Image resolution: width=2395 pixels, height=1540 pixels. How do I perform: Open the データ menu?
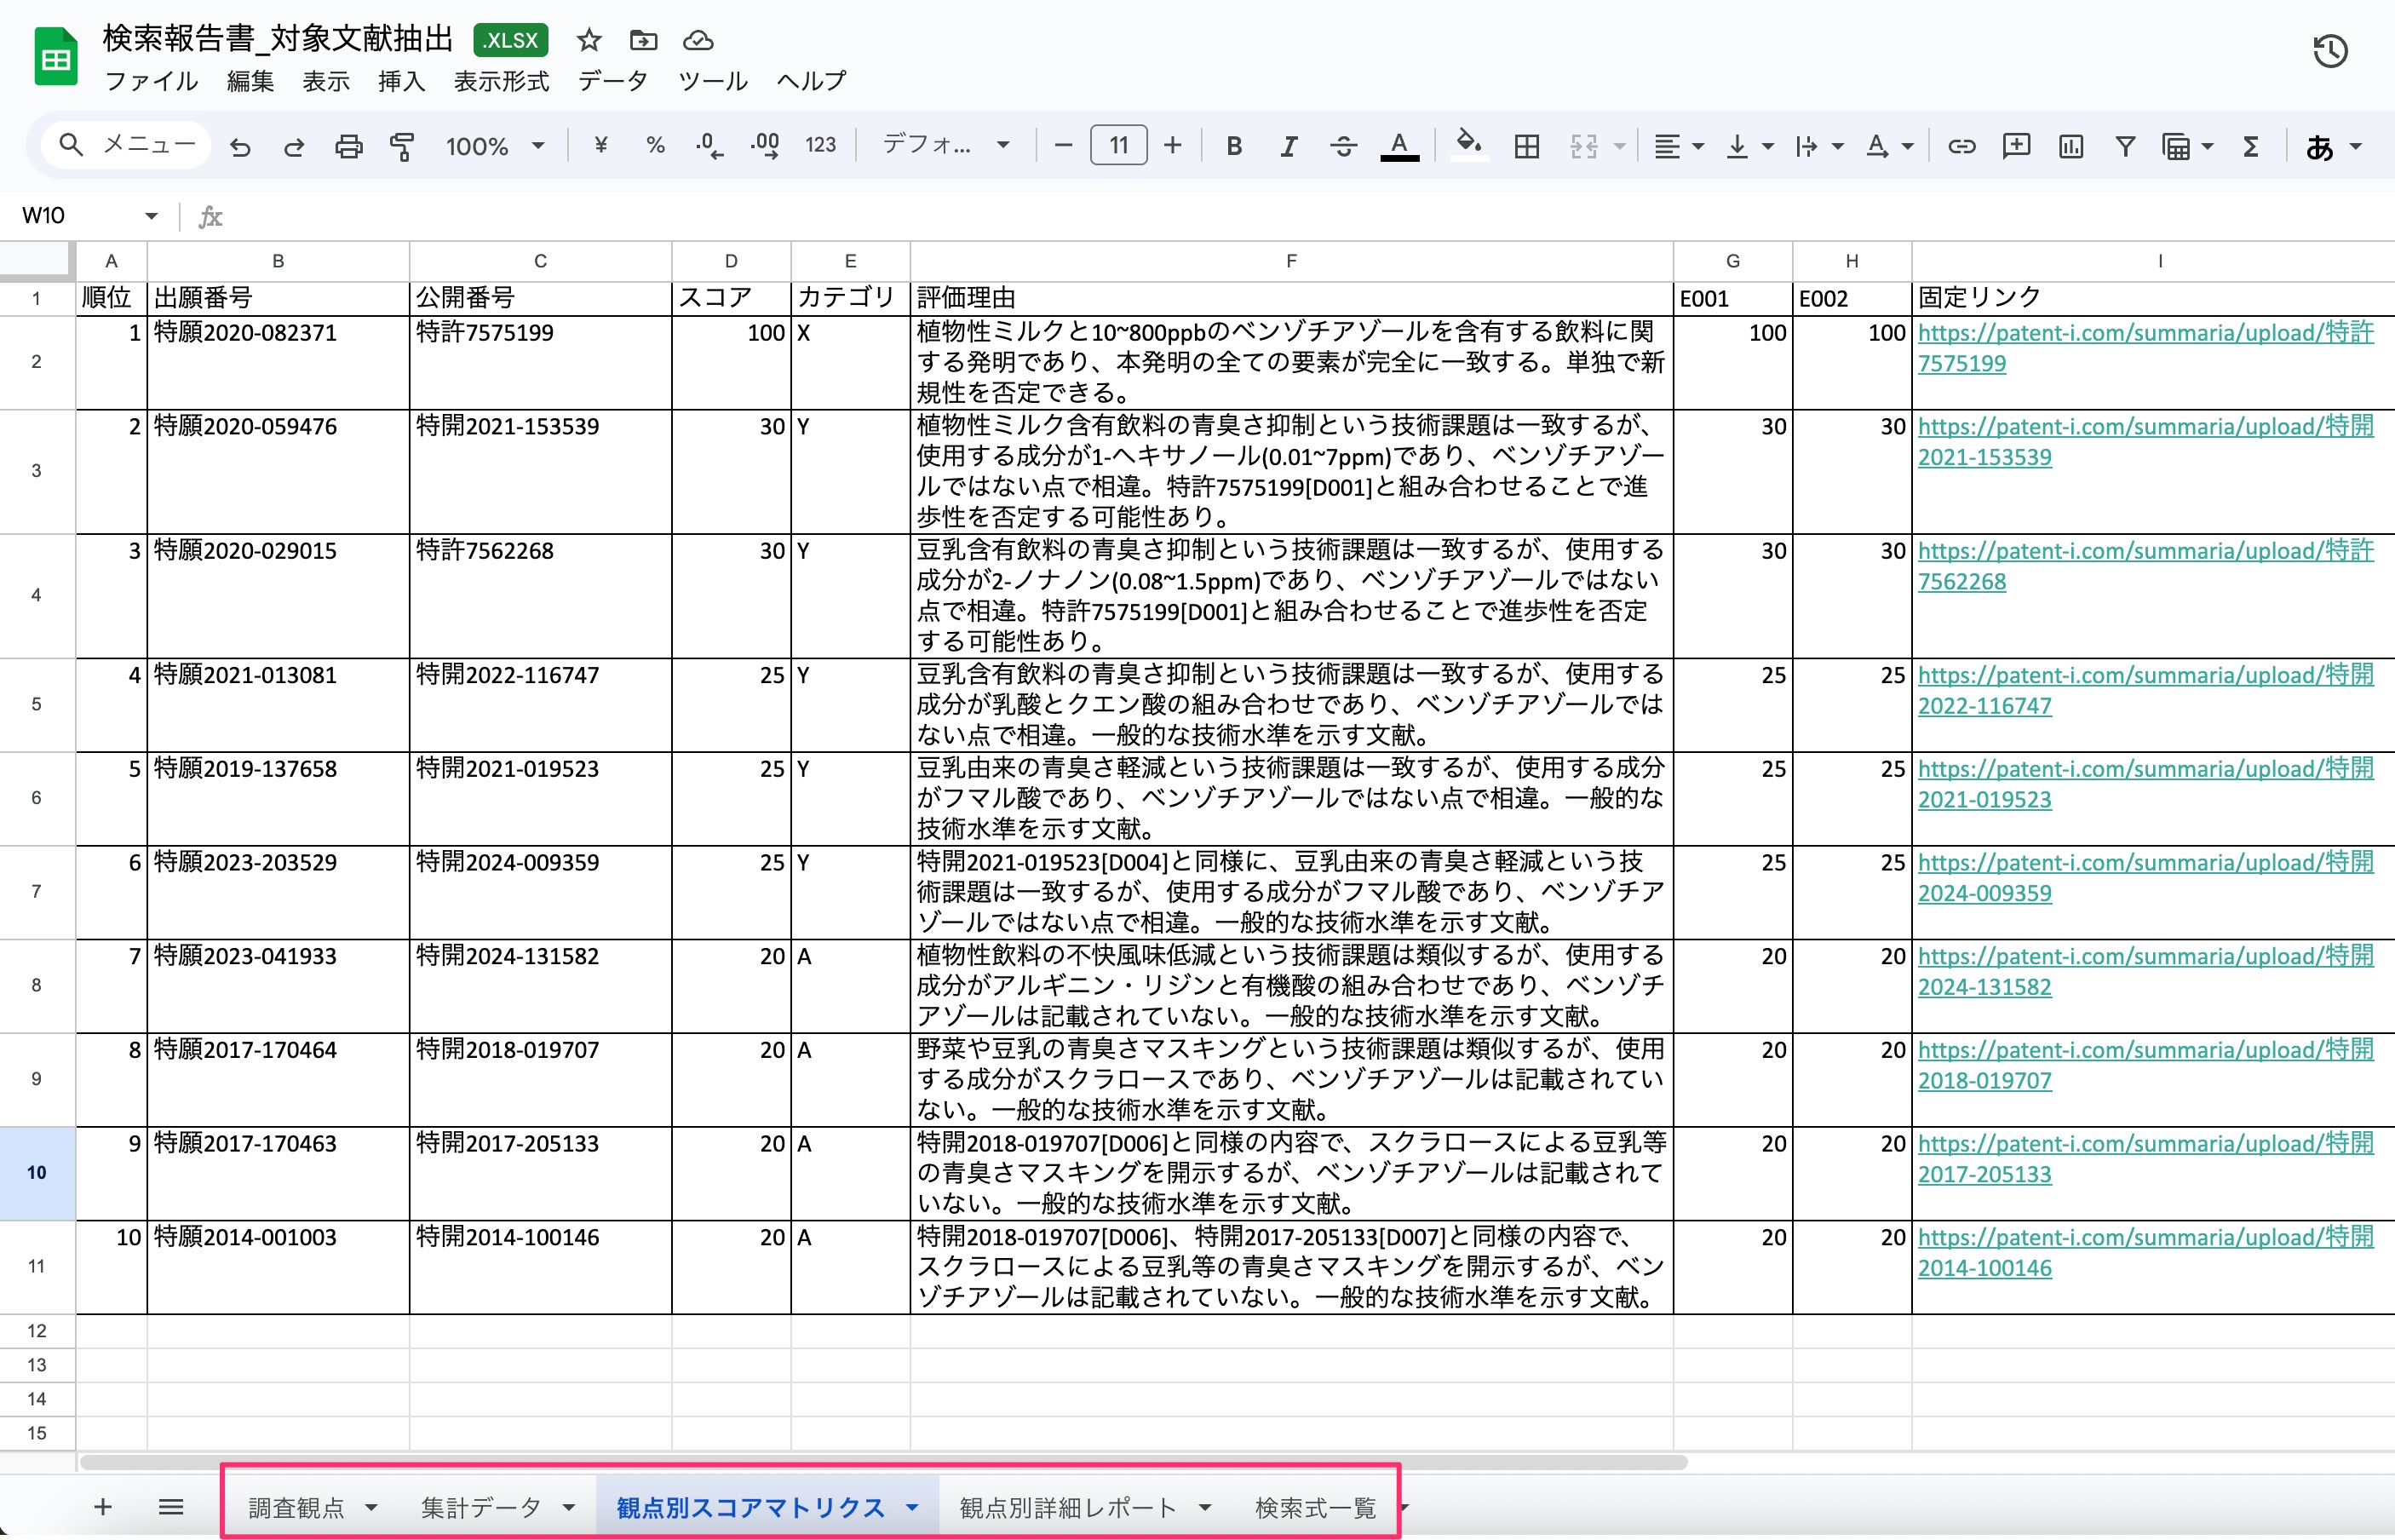(612, 81)
